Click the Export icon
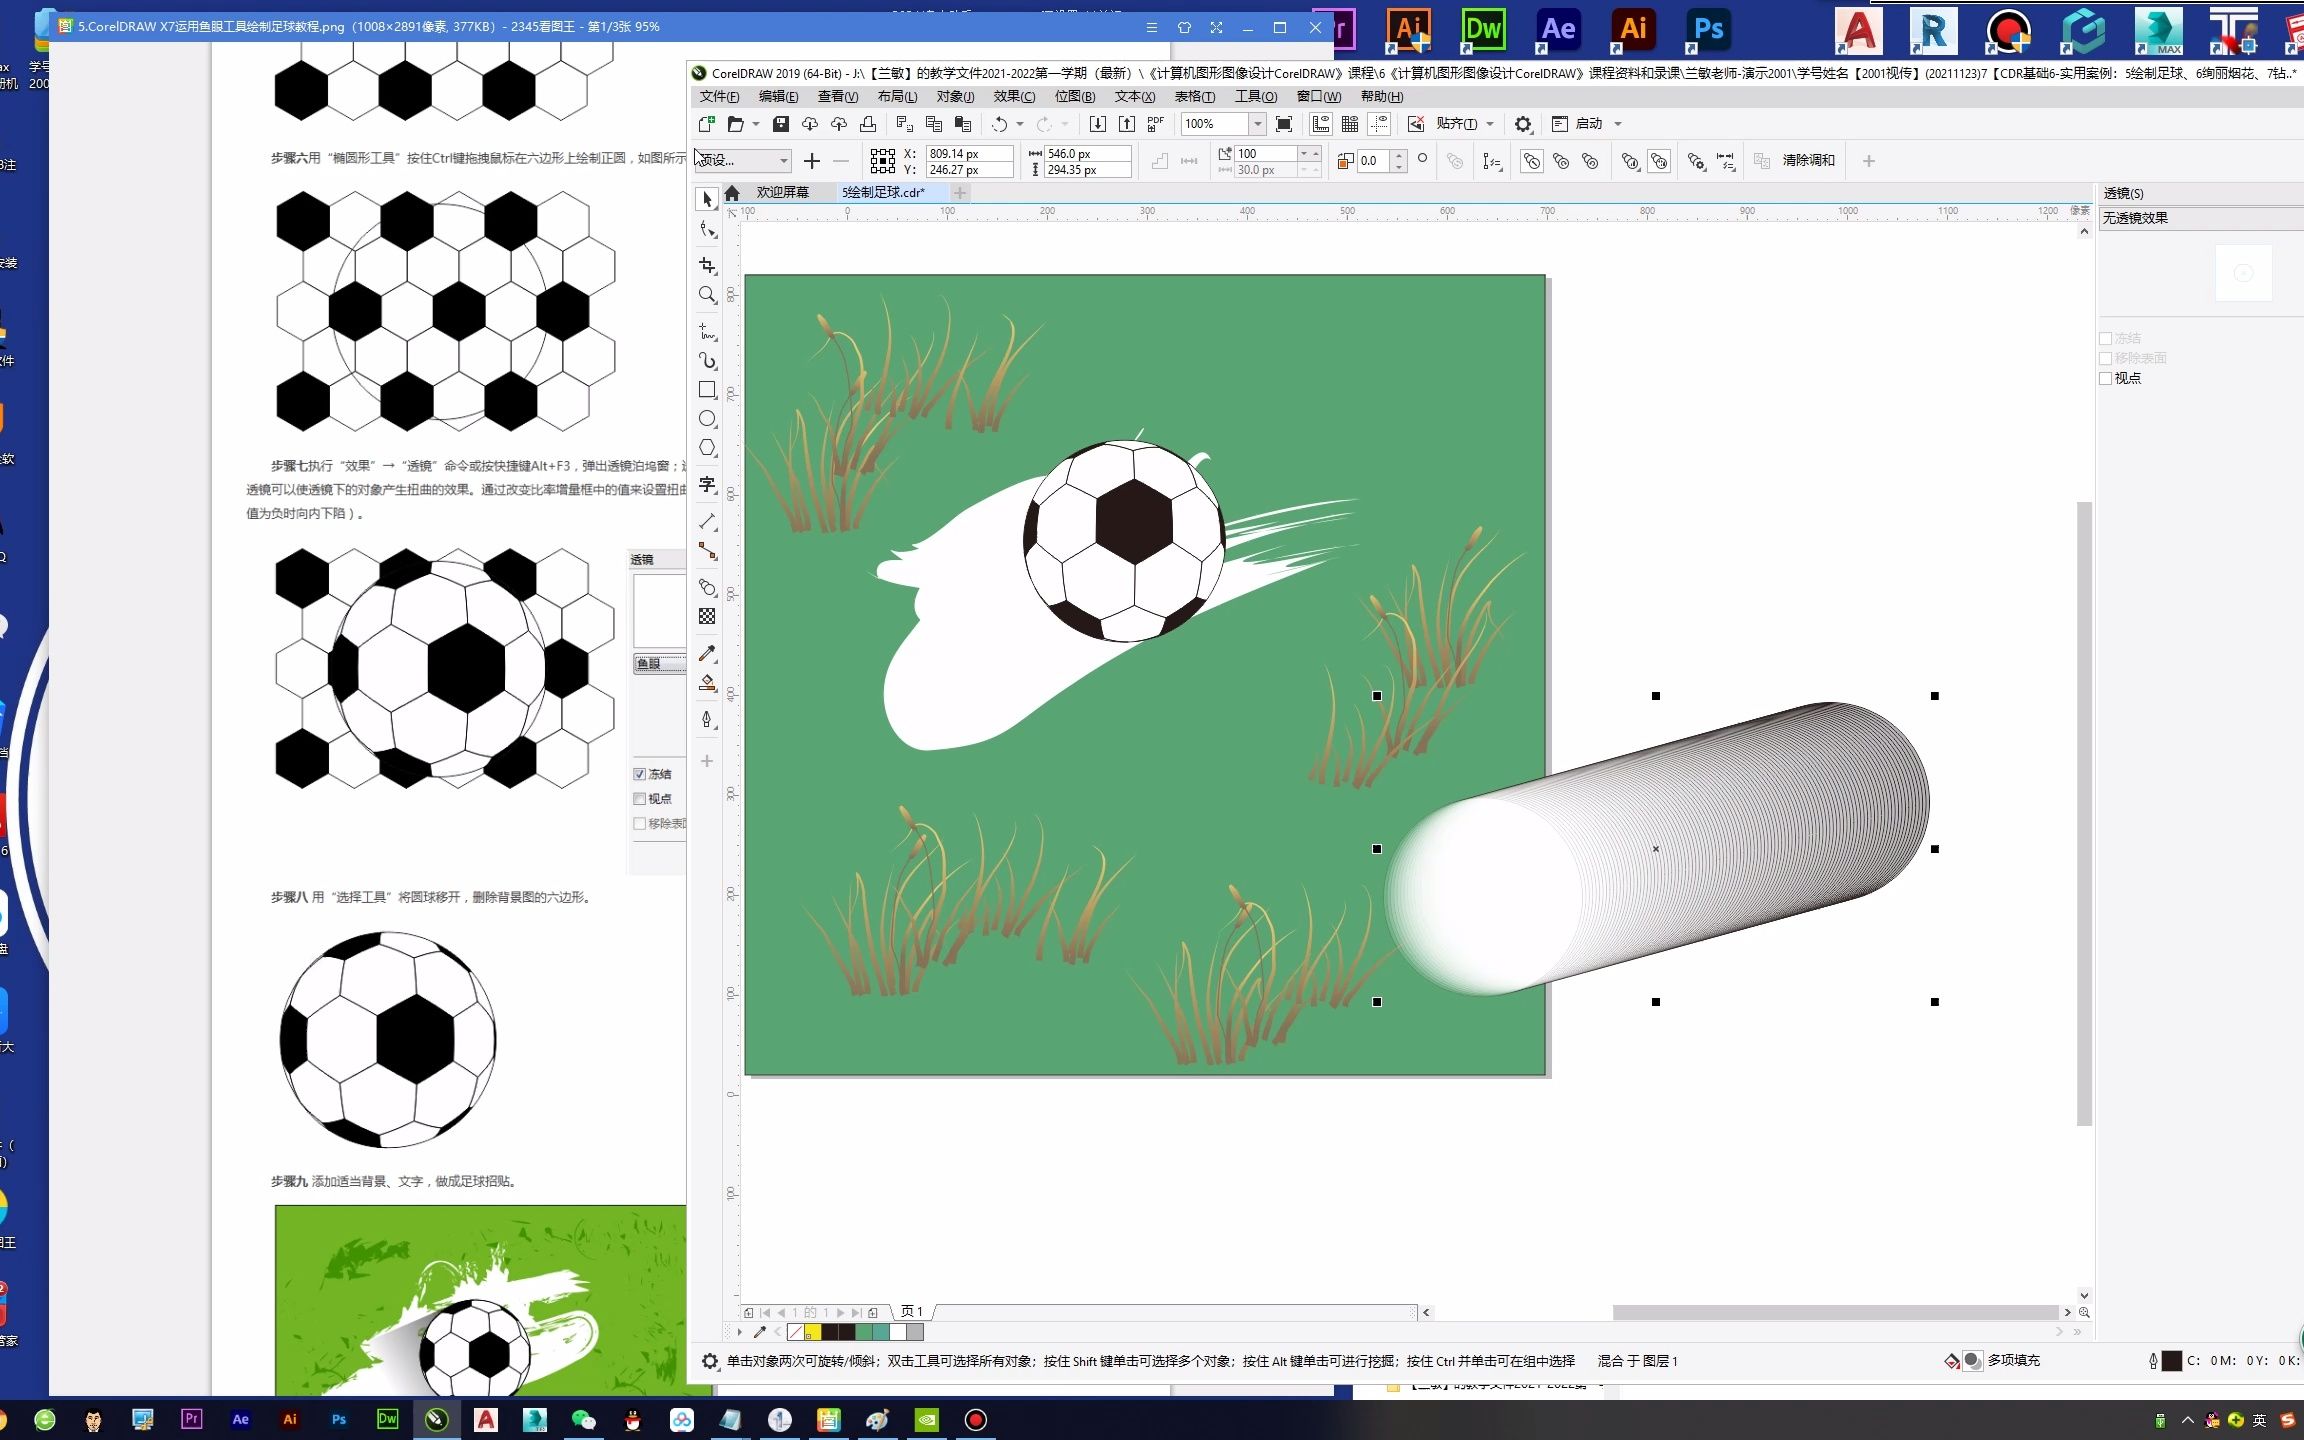This screenshot has height=1440, width=2304. [1127, 124]
